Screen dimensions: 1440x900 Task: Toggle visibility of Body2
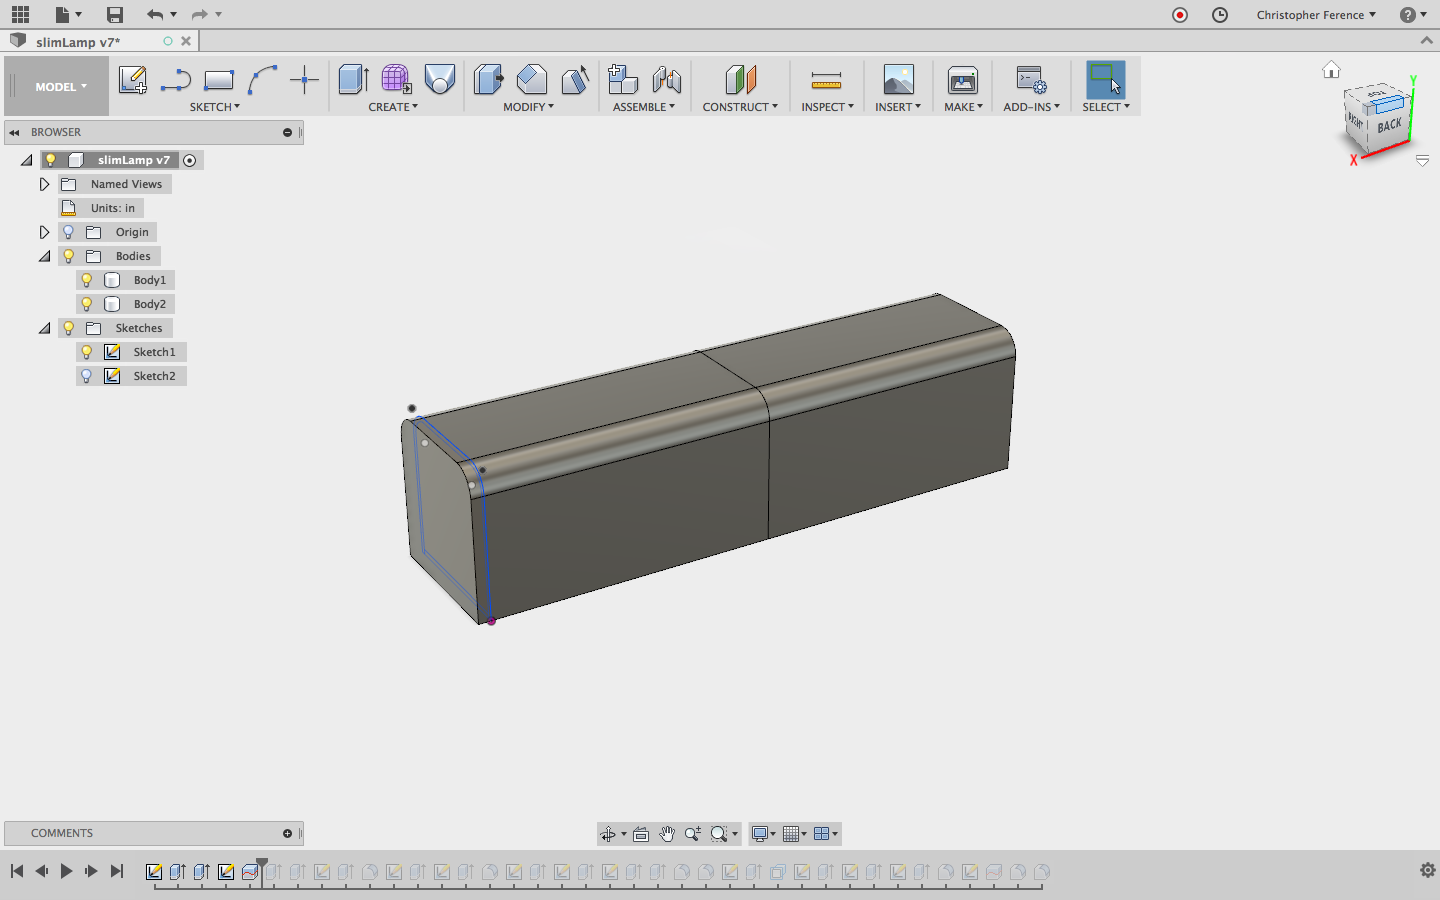(x=87, y=304)
